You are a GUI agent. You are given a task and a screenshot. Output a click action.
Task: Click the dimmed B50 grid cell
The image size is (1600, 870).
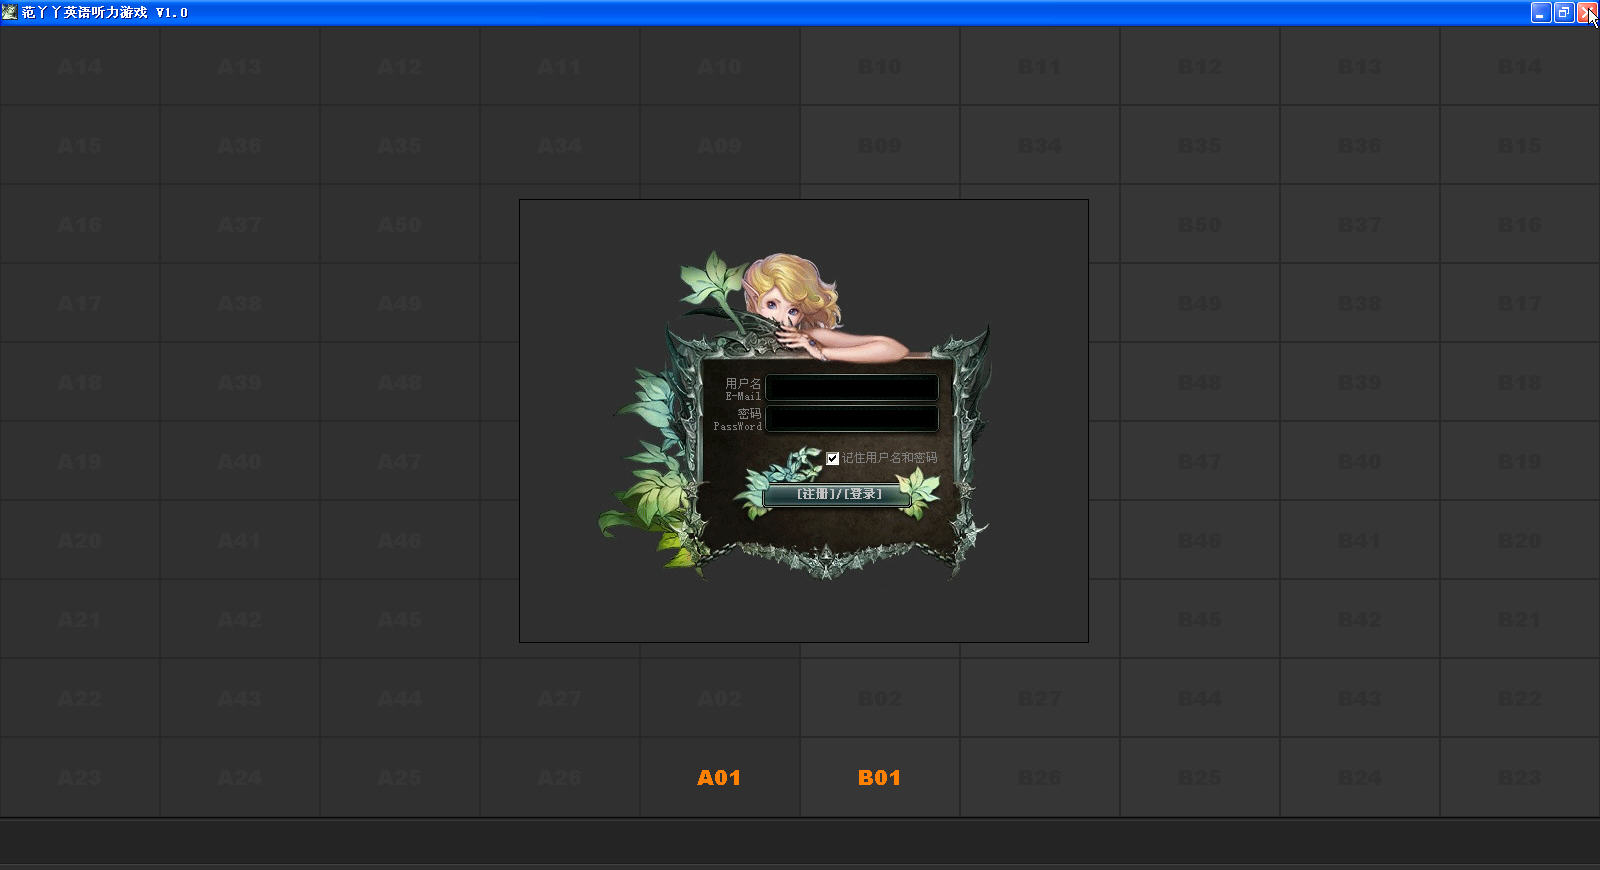(1200, 224)
